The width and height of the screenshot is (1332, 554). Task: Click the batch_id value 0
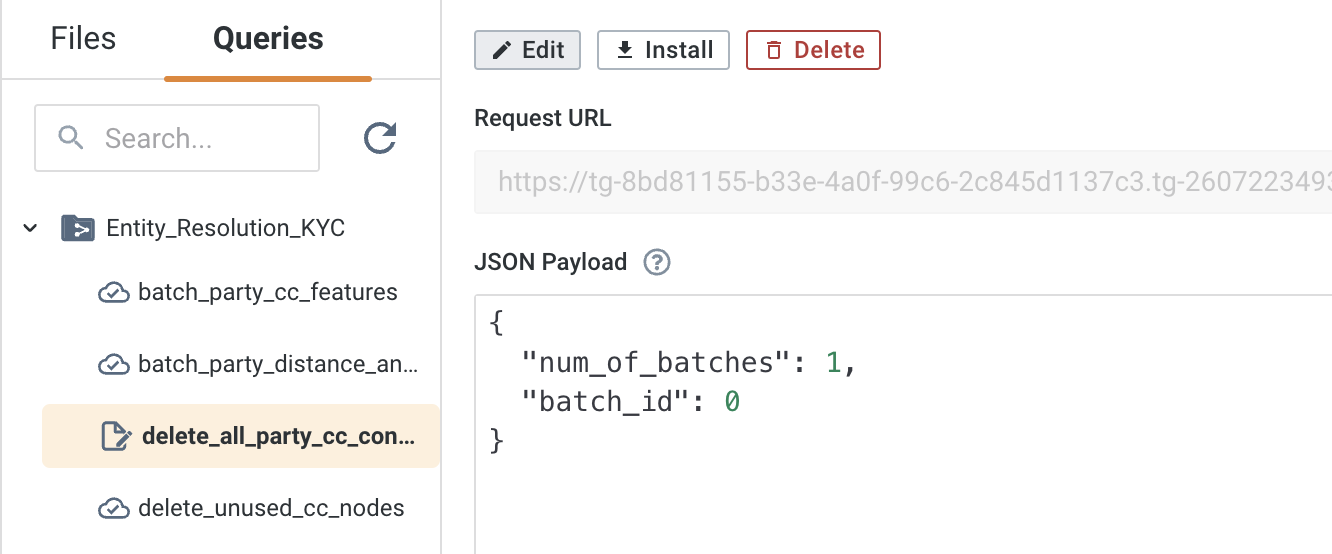tap(732, 402)
